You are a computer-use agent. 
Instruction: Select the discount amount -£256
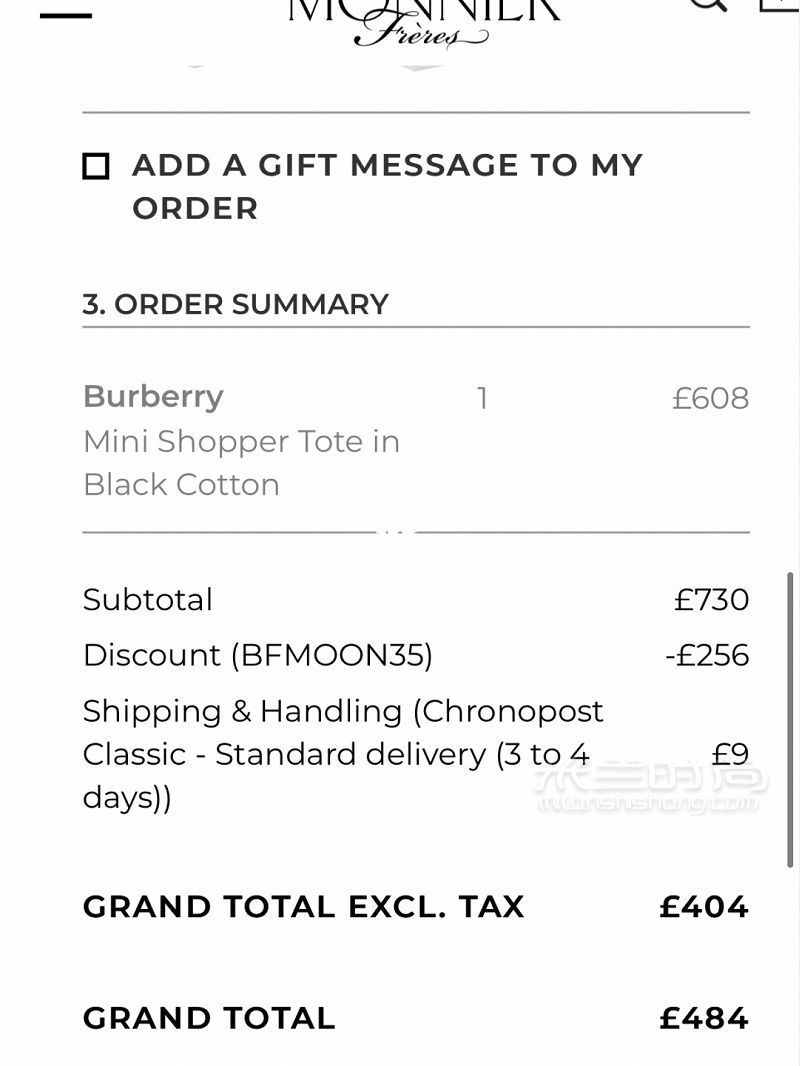pyautogui.click(x=707, y=655)
